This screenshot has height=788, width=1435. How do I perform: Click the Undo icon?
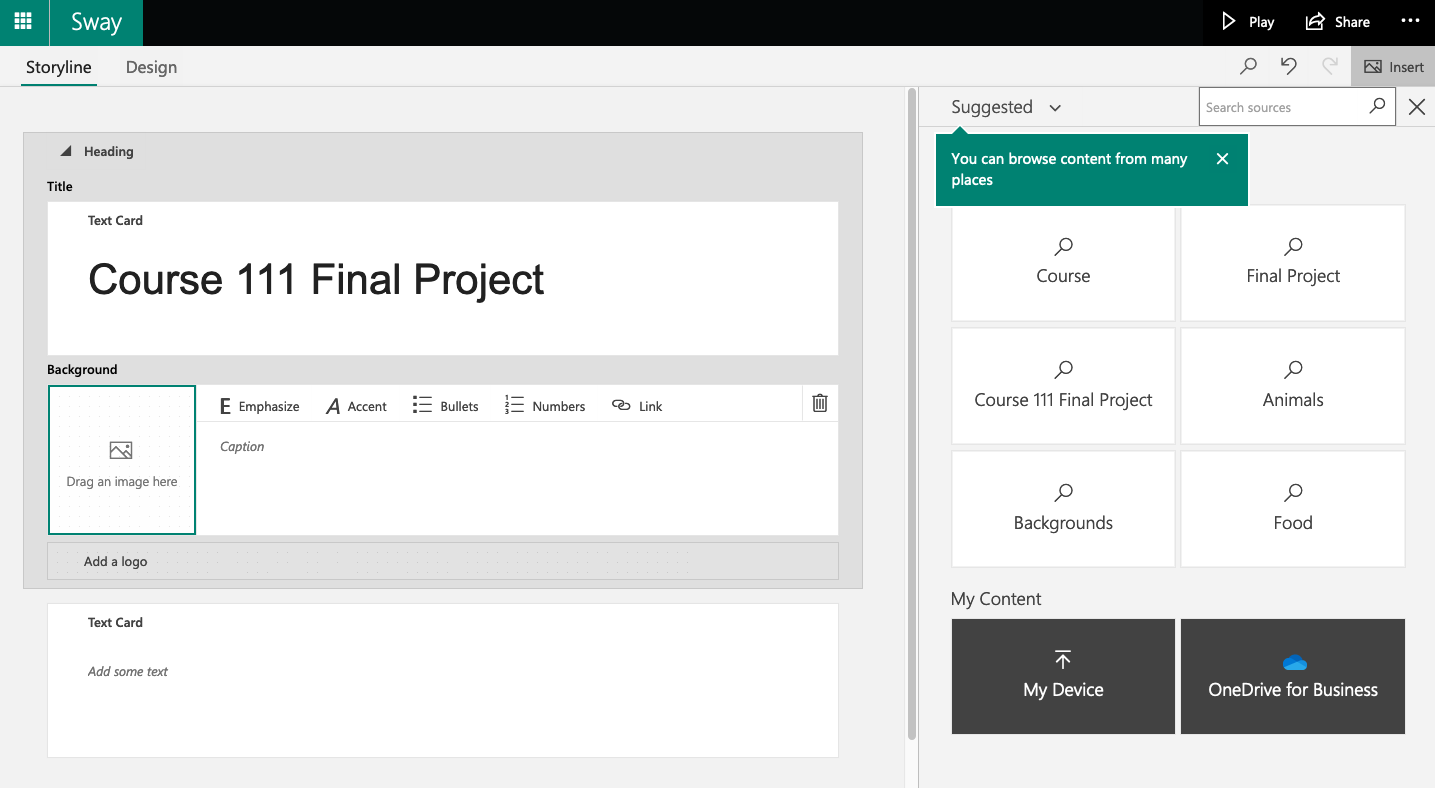[1288, 66]
